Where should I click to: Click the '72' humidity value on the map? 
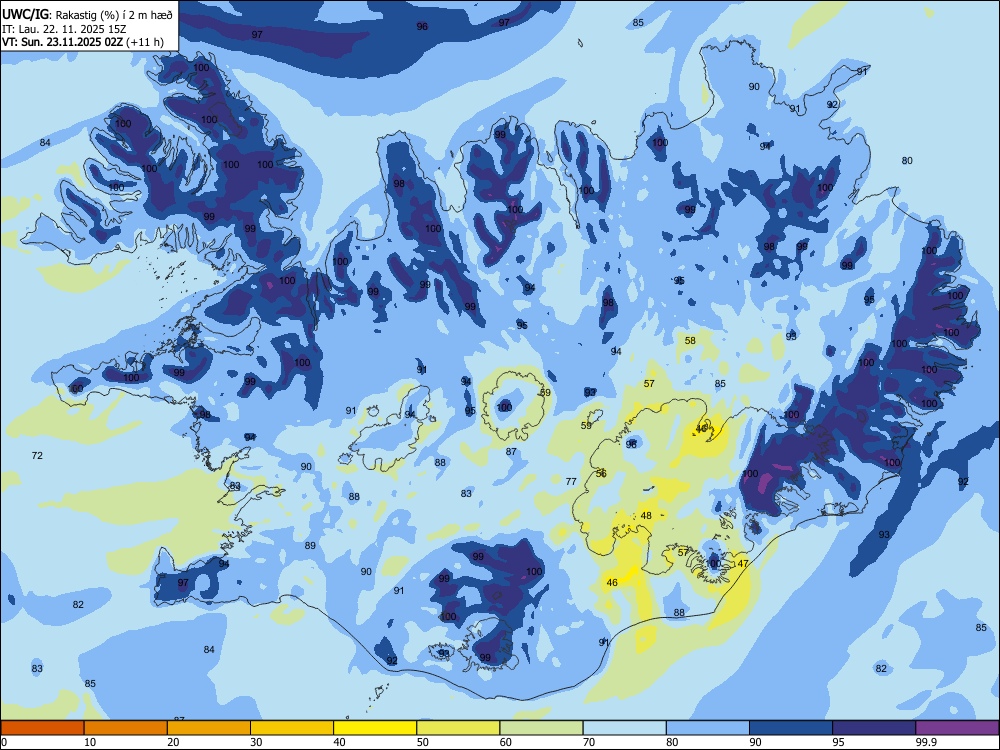click(37, 455)
